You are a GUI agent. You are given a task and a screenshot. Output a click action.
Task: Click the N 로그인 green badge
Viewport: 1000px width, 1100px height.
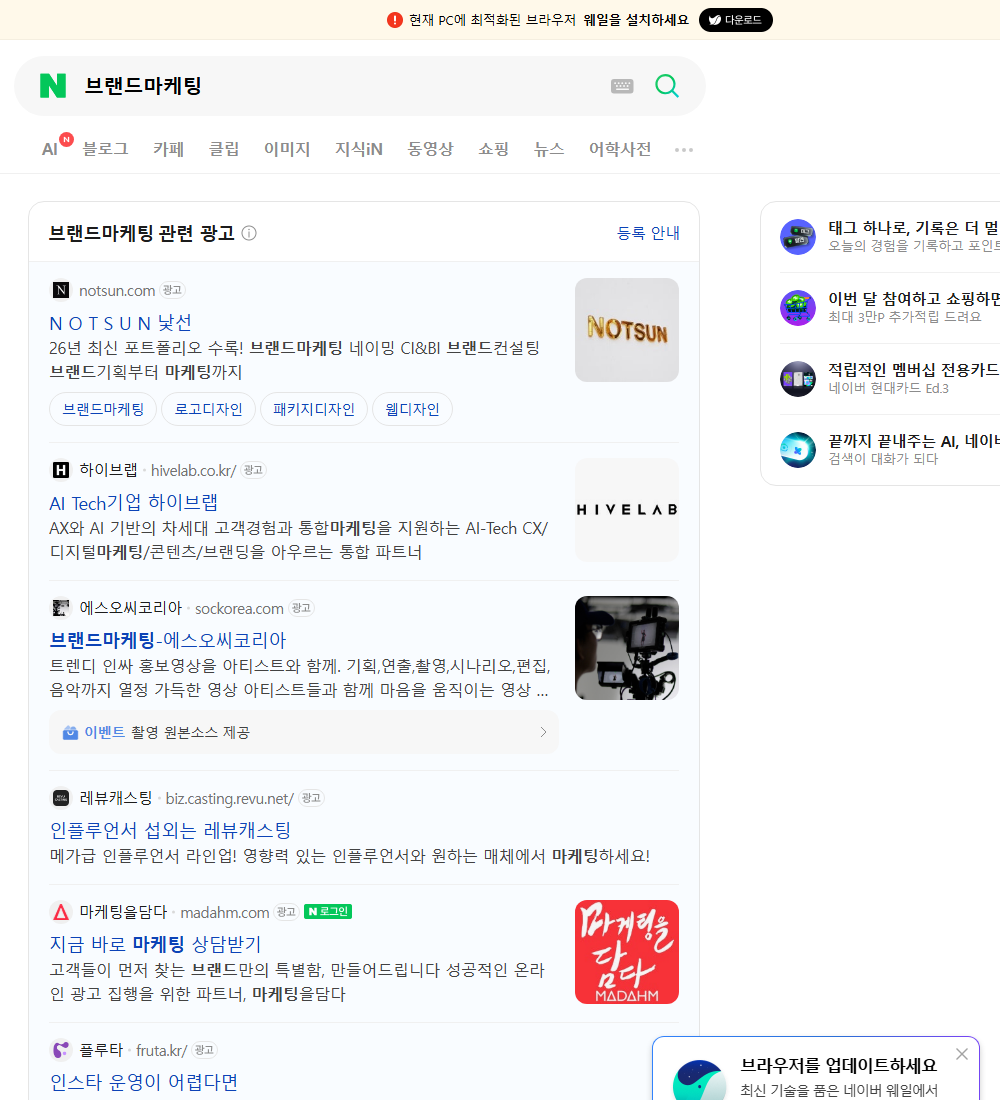coord(328,911)
